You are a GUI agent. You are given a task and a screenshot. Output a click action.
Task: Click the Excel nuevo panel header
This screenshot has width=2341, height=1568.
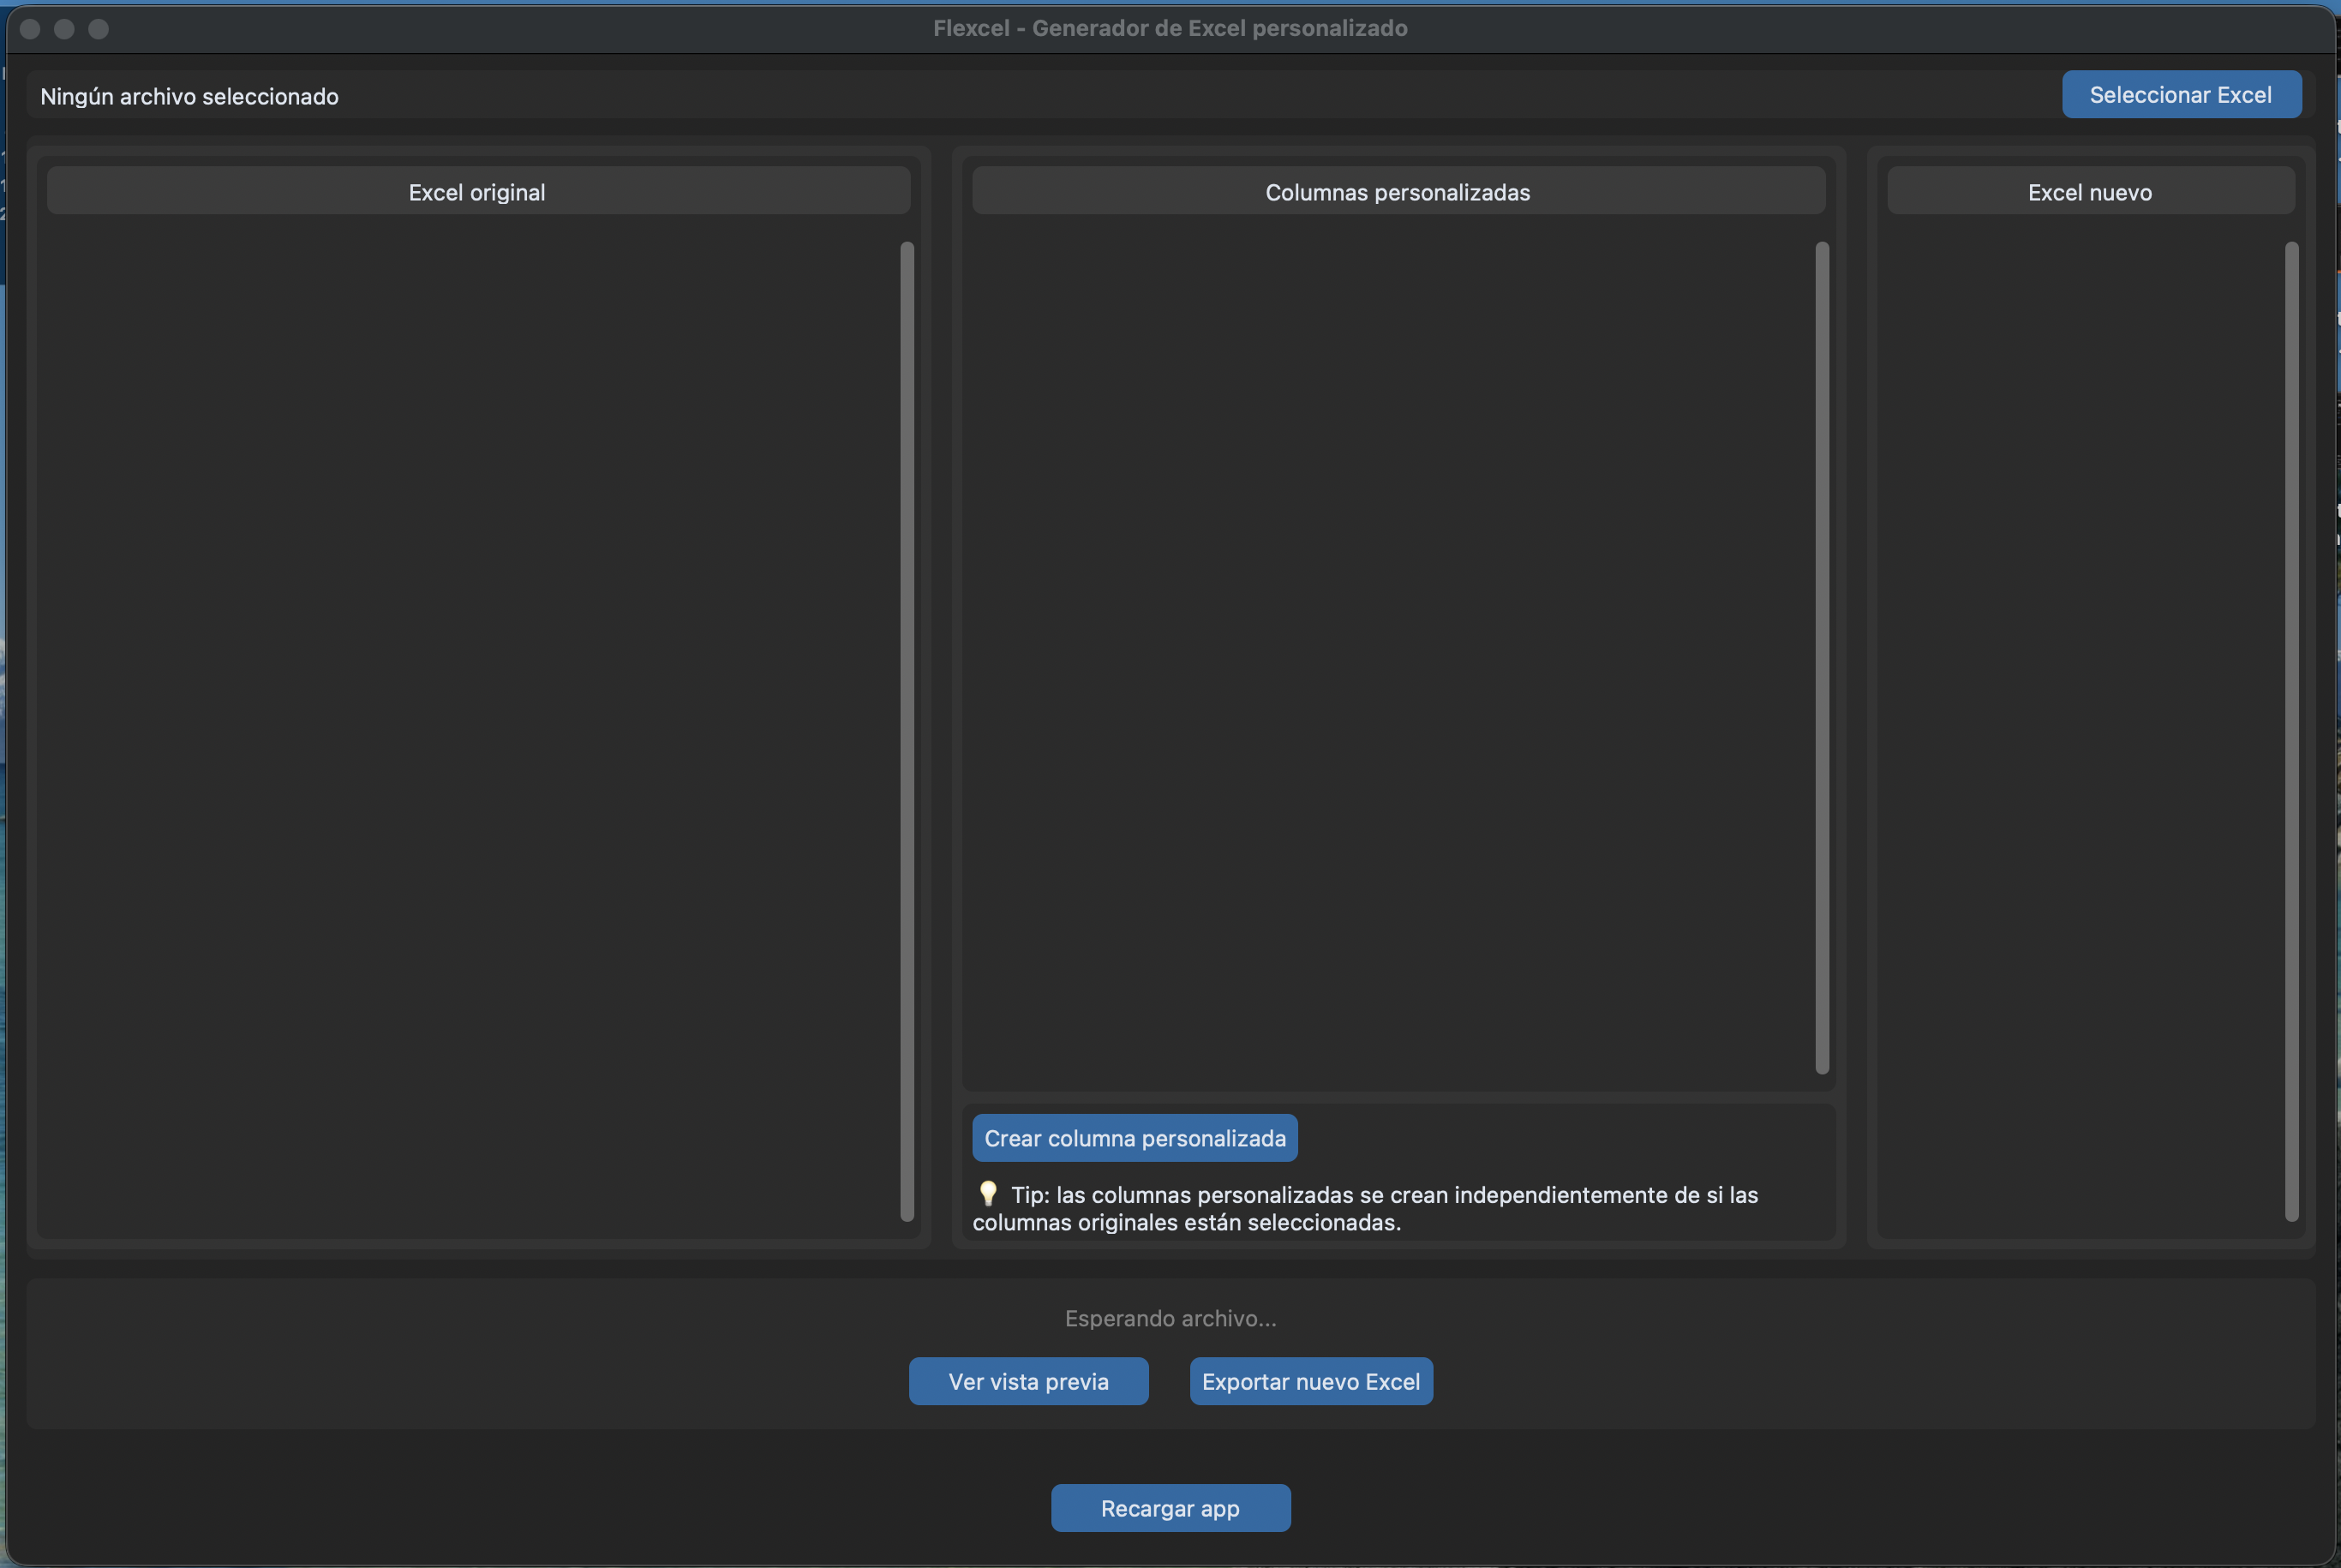tap(2090, 191)
